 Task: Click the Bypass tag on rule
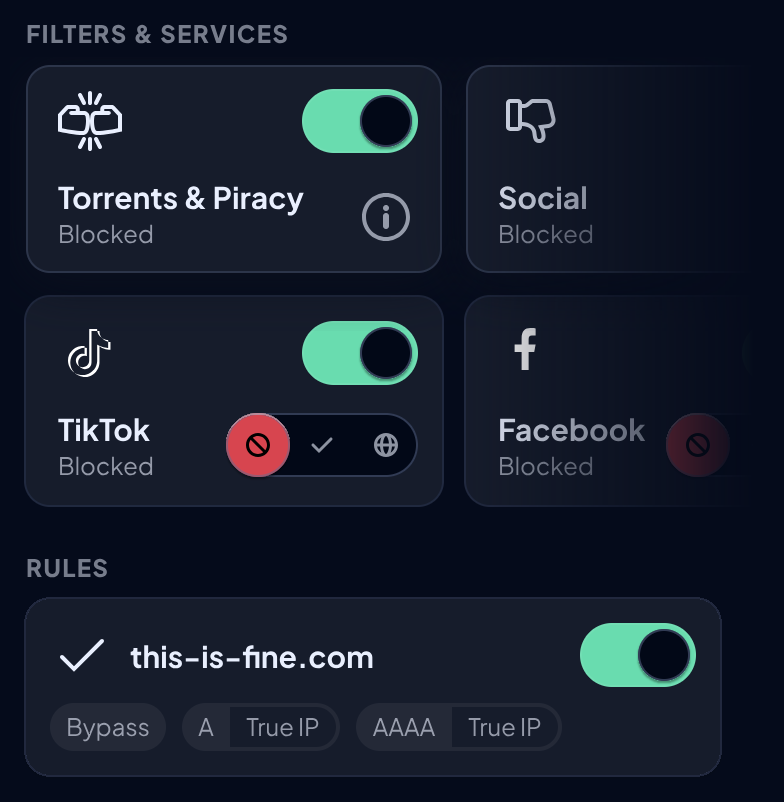pos(107,728)
